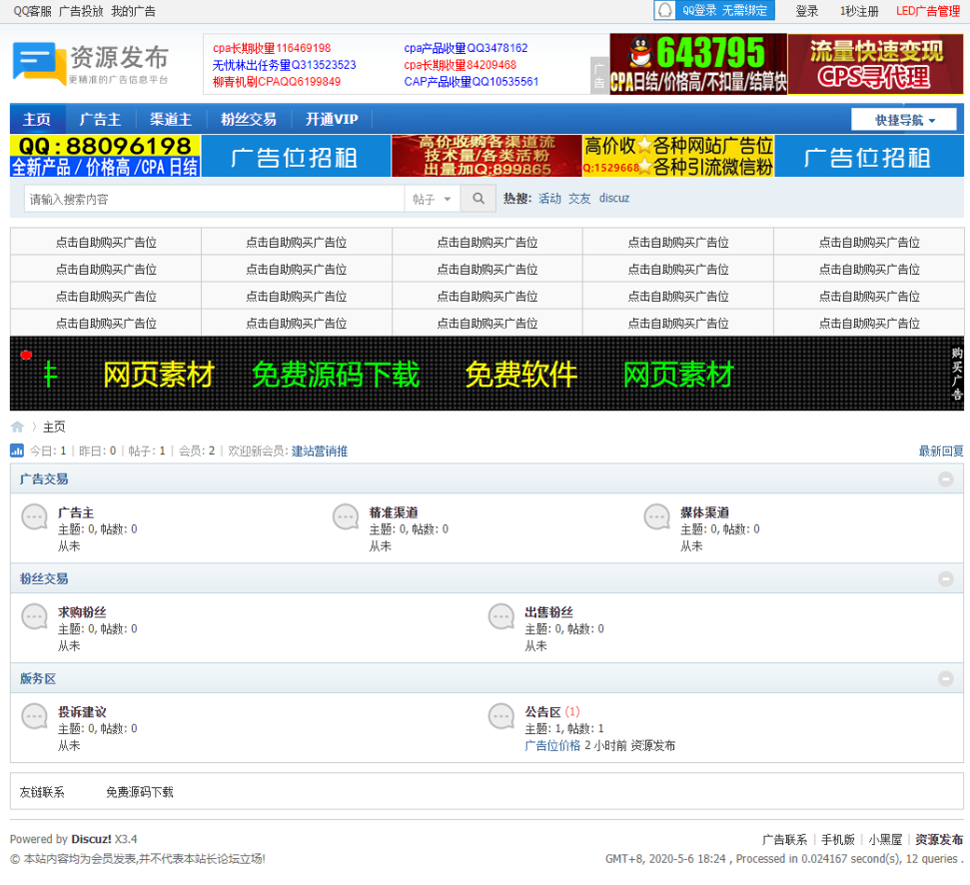Click the 公告区 forum bubble icon

pyautogui.click(x=501, y=716)
